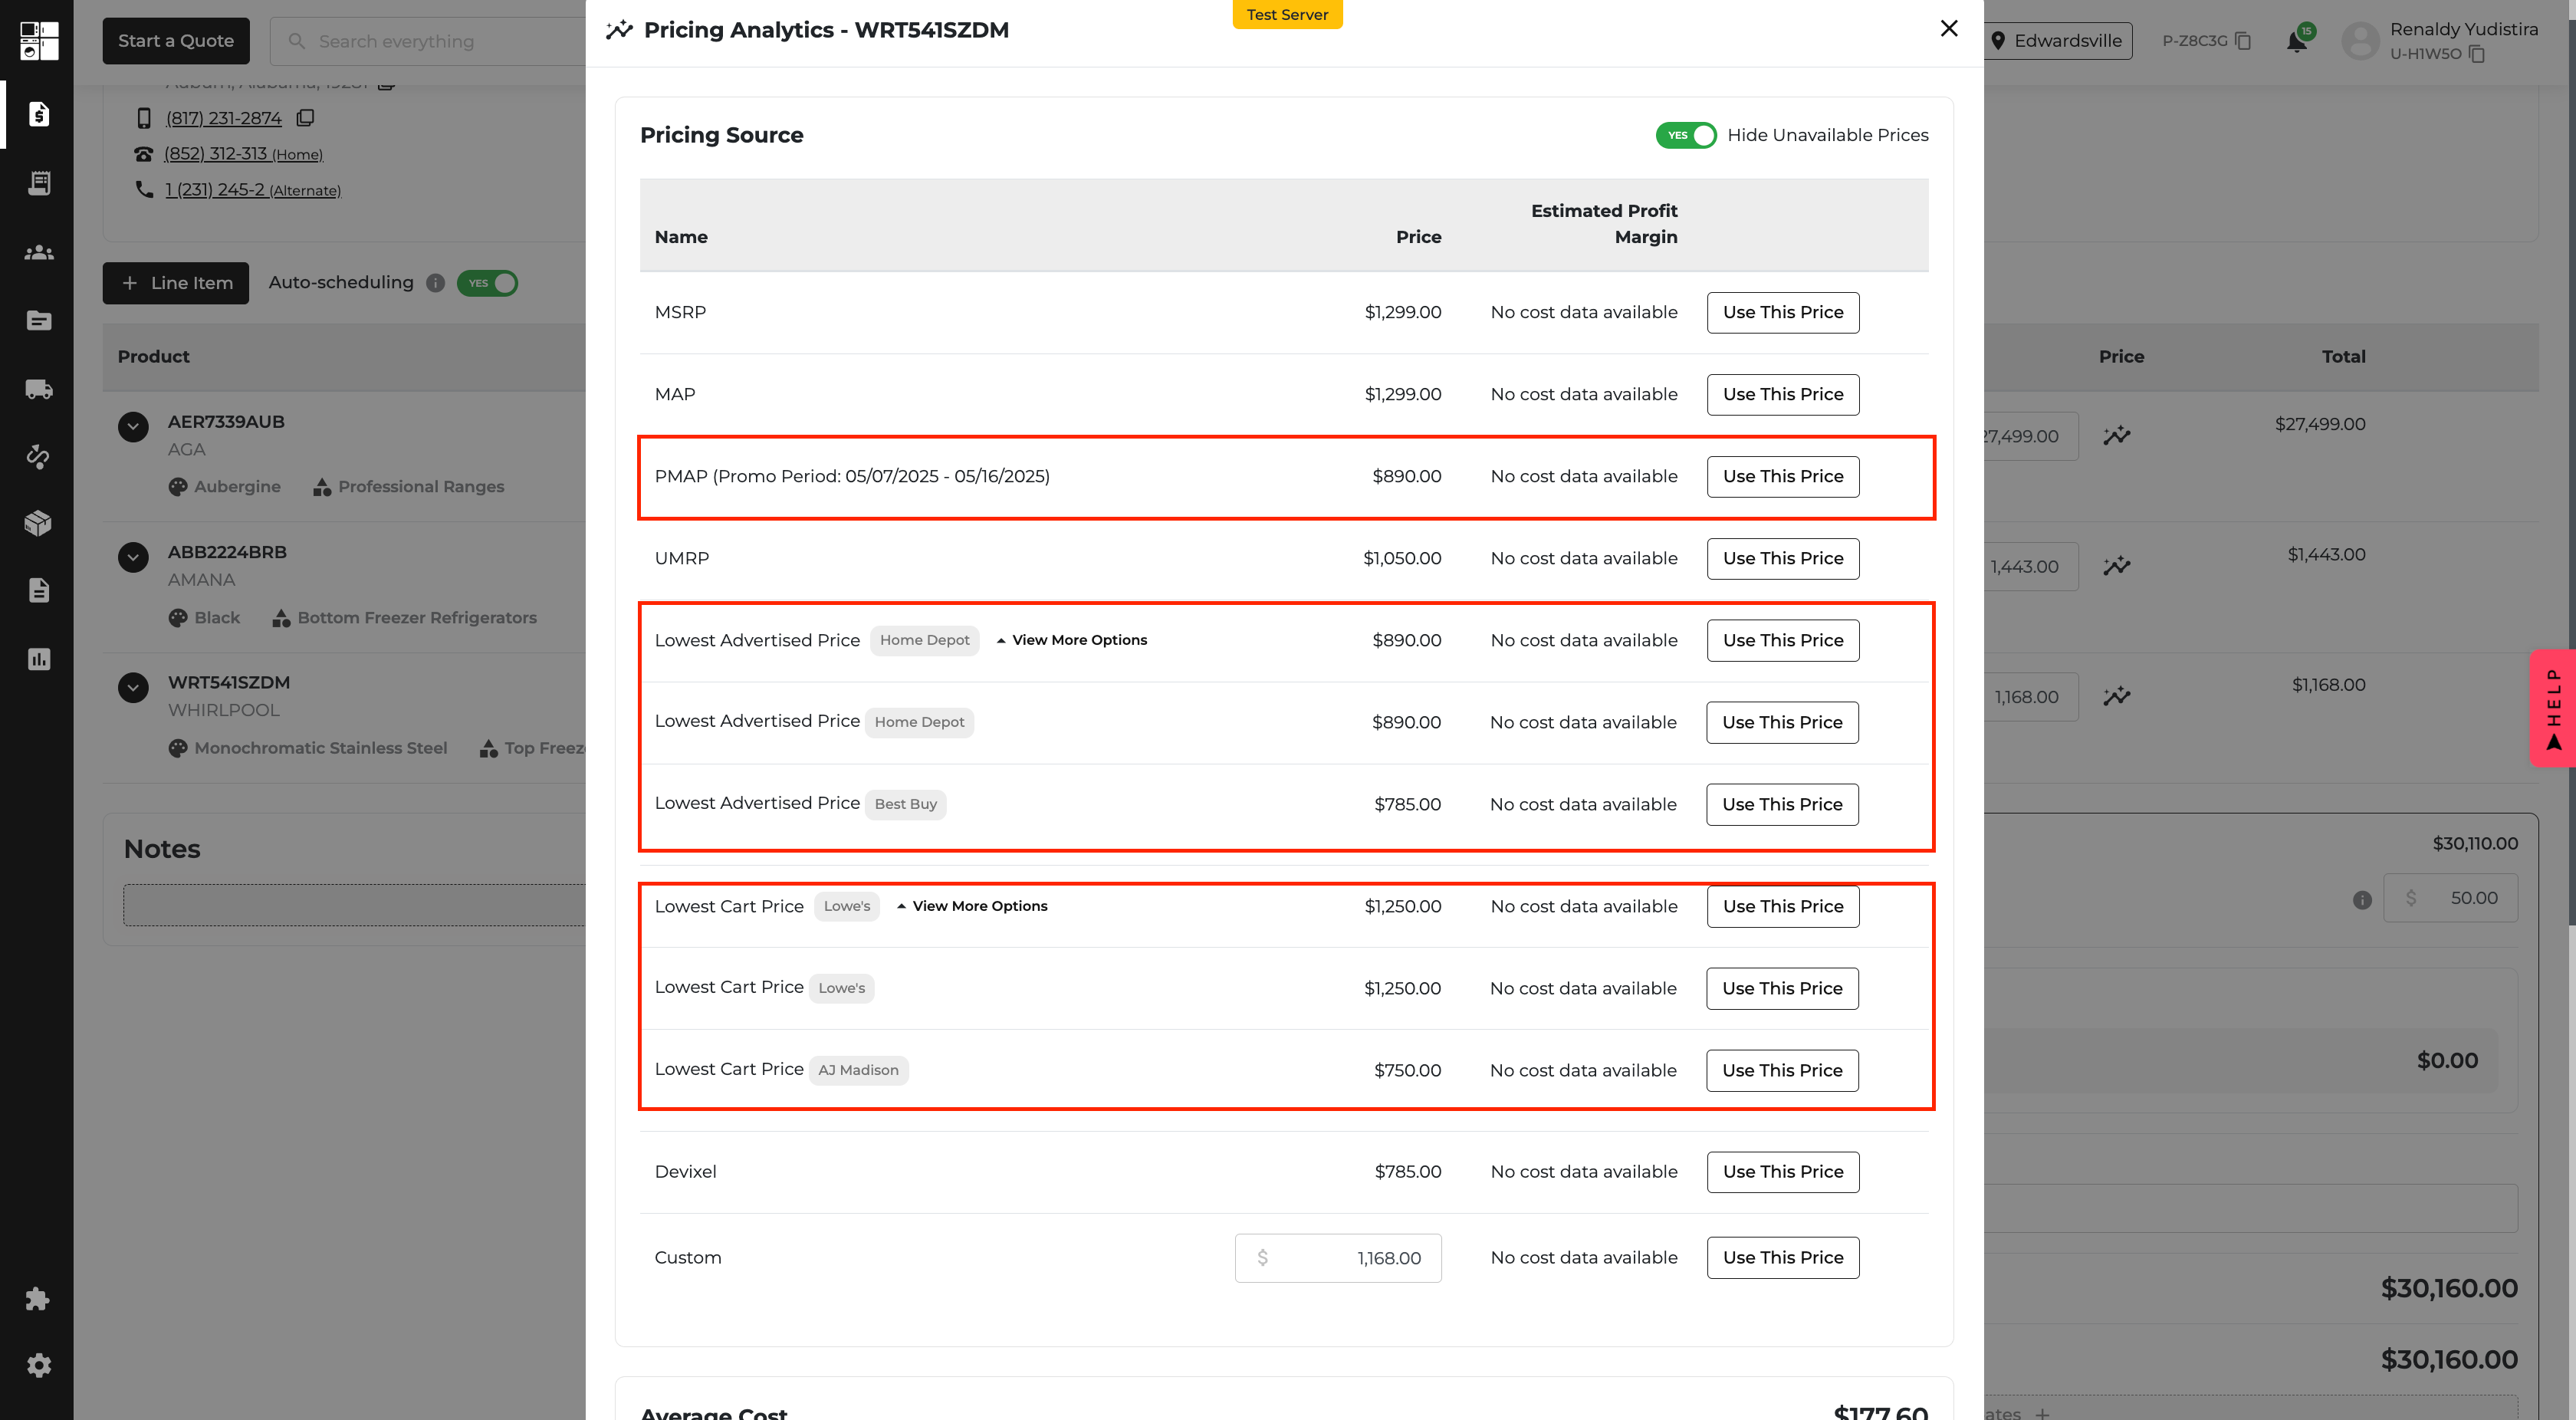Use This Price for PMAP row

(x=1783, y=476)
